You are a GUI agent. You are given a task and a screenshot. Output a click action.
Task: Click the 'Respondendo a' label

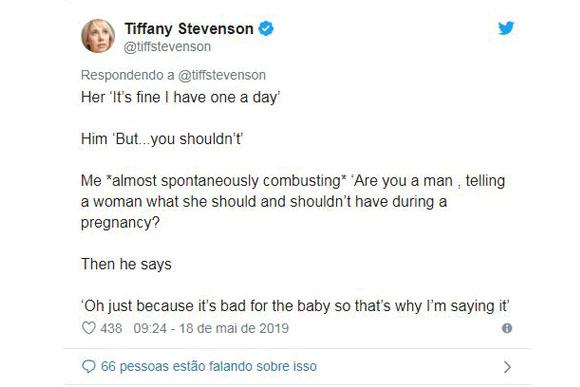128,75
